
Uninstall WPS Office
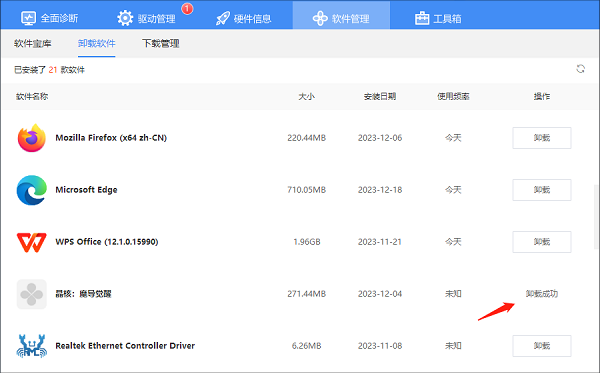(x=542, y=242)
